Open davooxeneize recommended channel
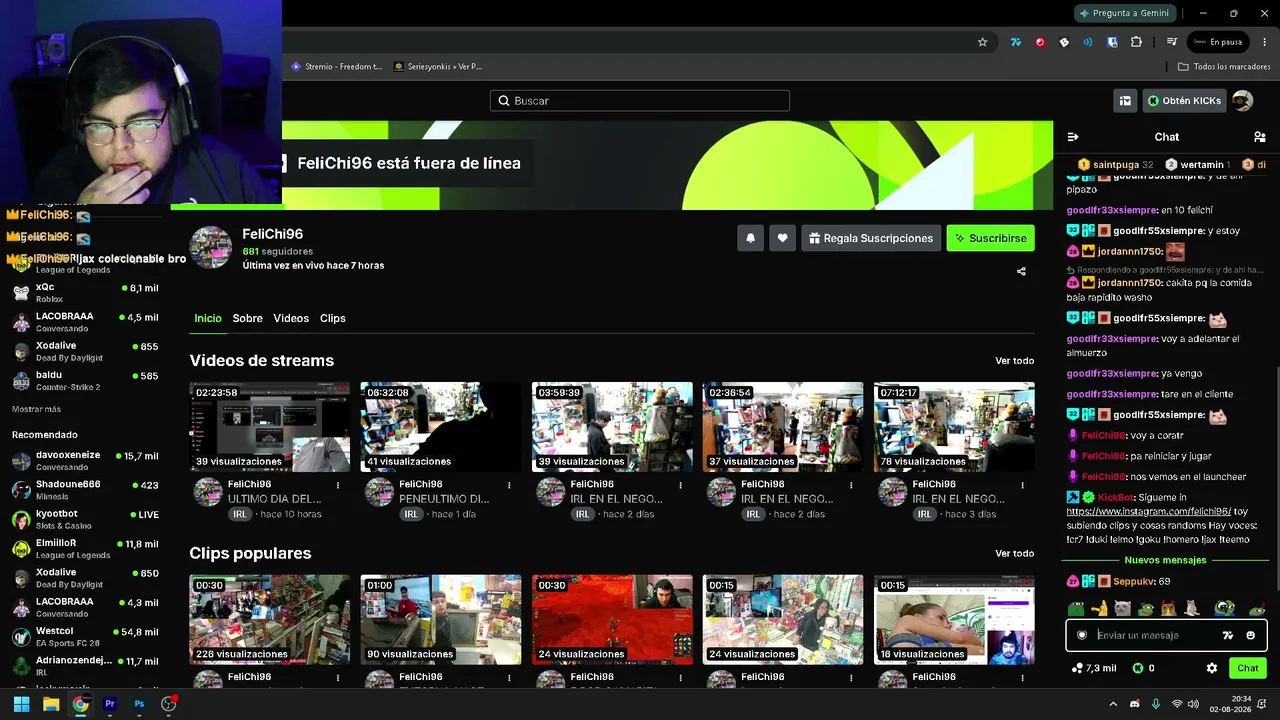 (x=85, y=460)
